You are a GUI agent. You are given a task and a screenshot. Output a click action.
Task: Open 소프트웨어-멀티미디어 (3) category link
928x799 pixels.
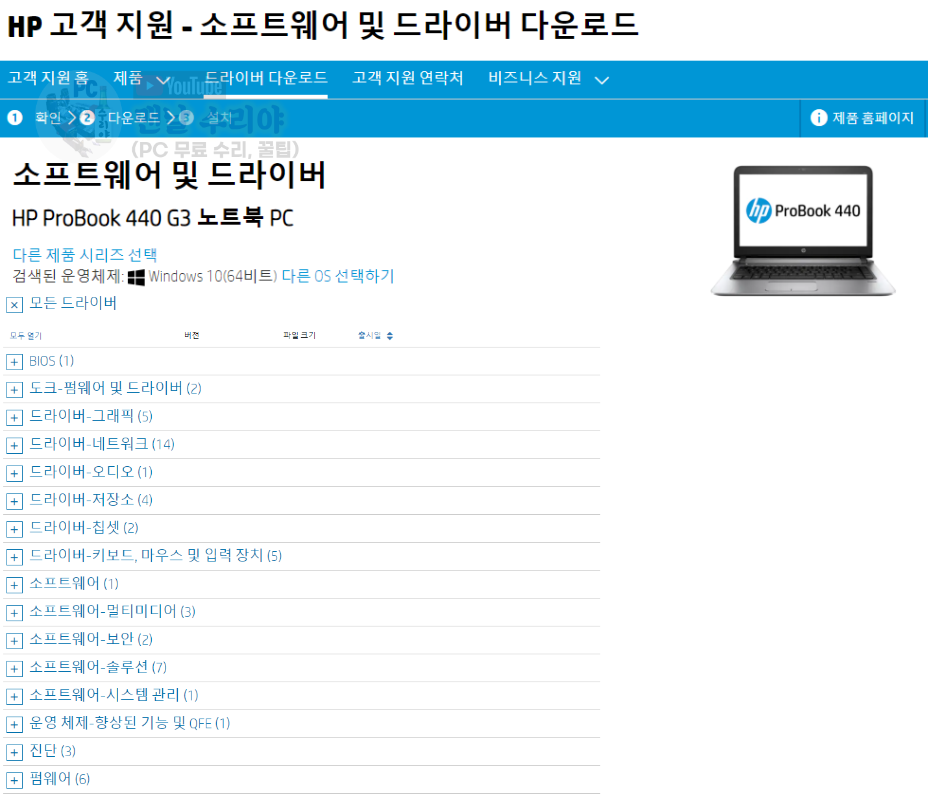[x=112, y=611]
